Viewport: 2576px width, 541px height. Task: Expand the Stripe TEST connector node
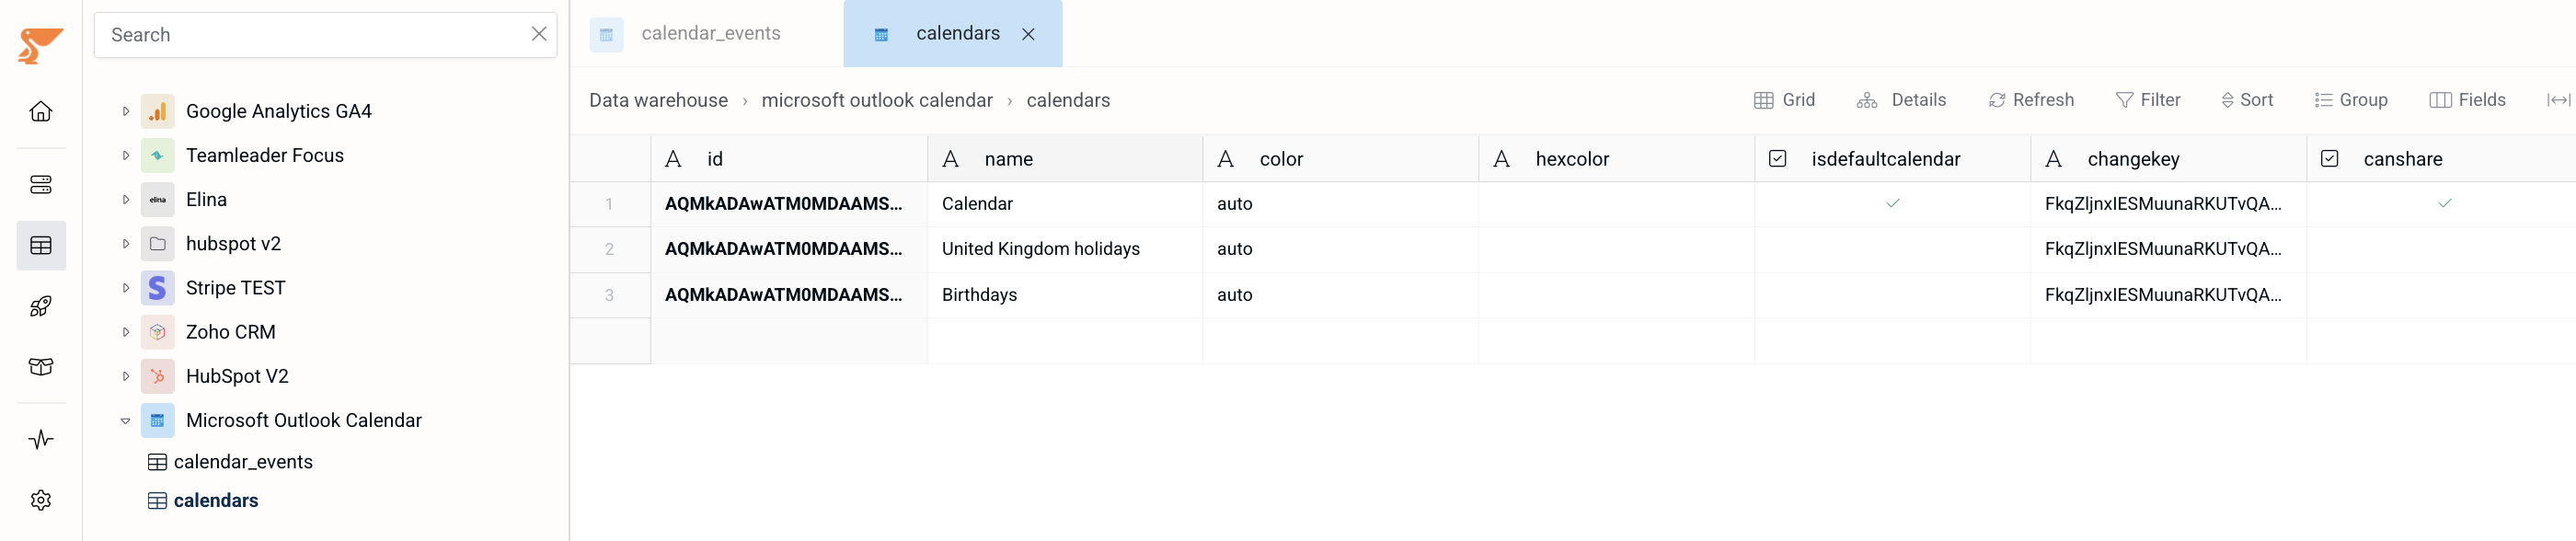pyautogui.click(x=126, y=288)
